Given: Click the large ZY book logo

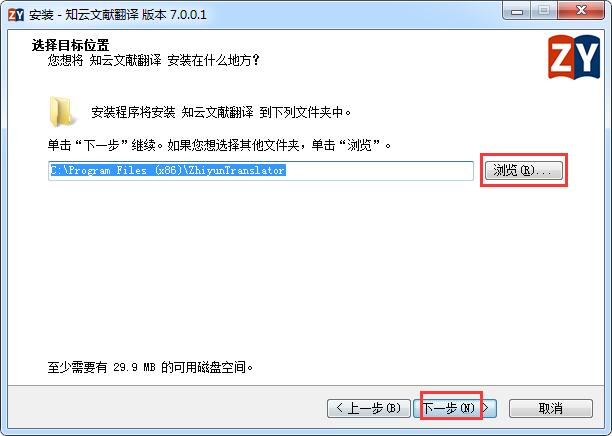Looking at the screenshot, I should pyautogui.click(x=574, y=57).
